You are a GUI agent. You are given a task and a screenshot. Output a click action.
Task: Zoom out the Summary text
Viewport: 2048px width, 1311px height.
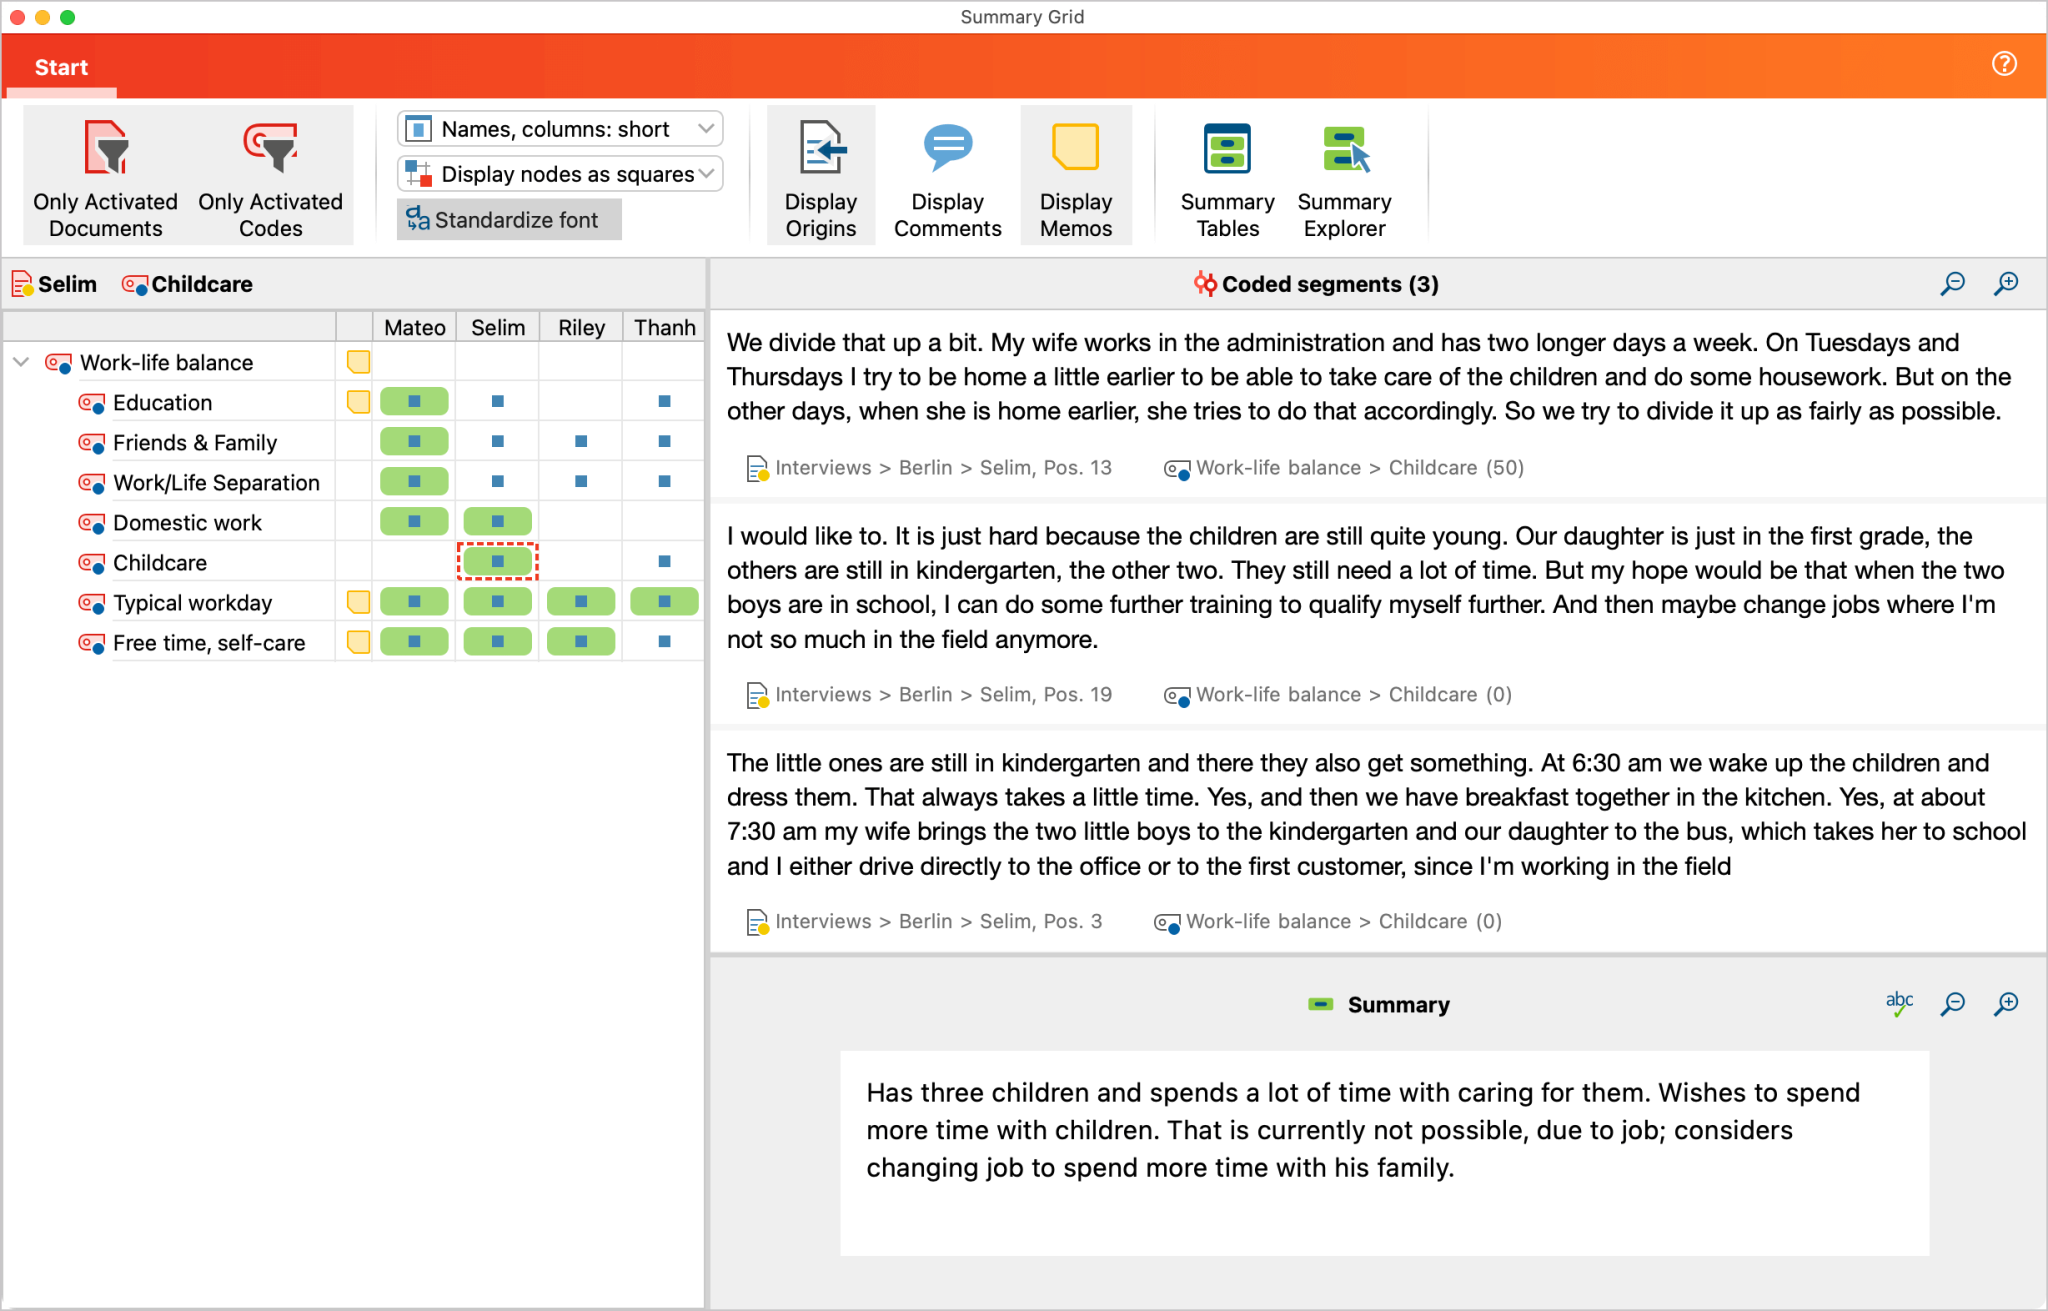[1951, 1004]
